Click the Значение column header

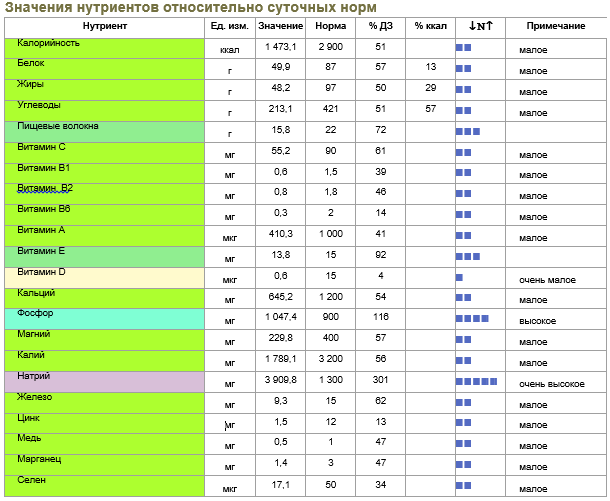pyautogui.click(x=278, y=25)
